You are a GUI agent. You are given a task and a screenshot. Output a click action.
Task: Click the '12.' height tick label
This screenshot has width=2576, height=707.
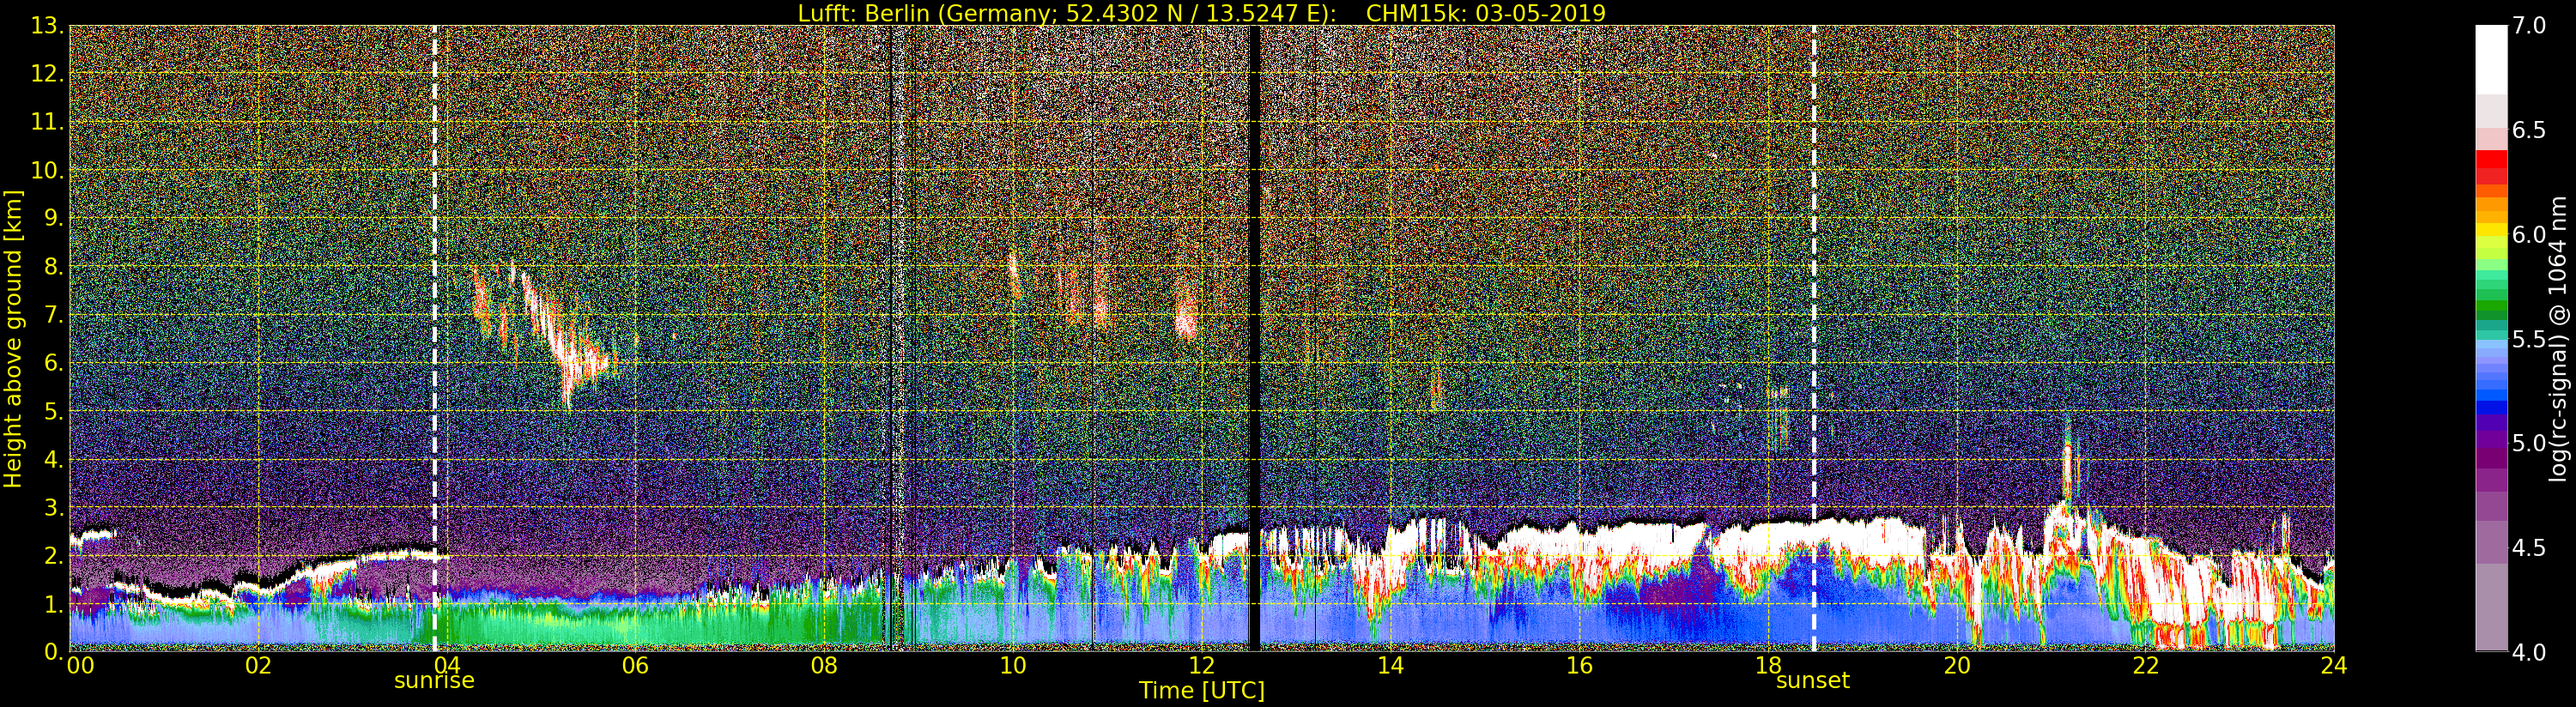click(48, 74)
